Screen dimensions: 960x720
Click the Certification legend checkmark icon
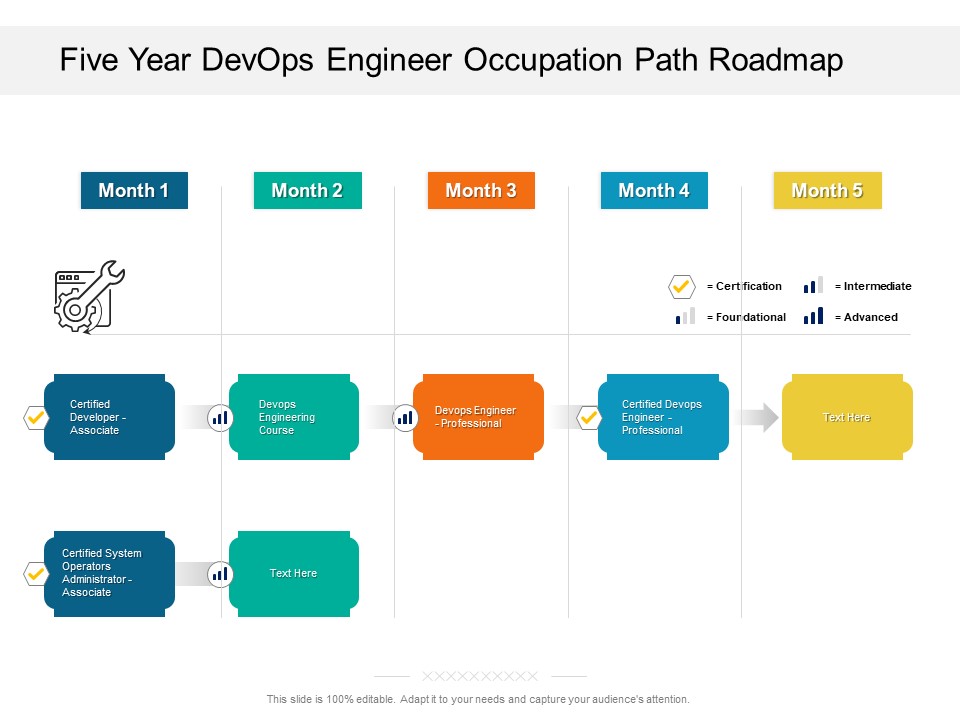[x=681, y=287]
